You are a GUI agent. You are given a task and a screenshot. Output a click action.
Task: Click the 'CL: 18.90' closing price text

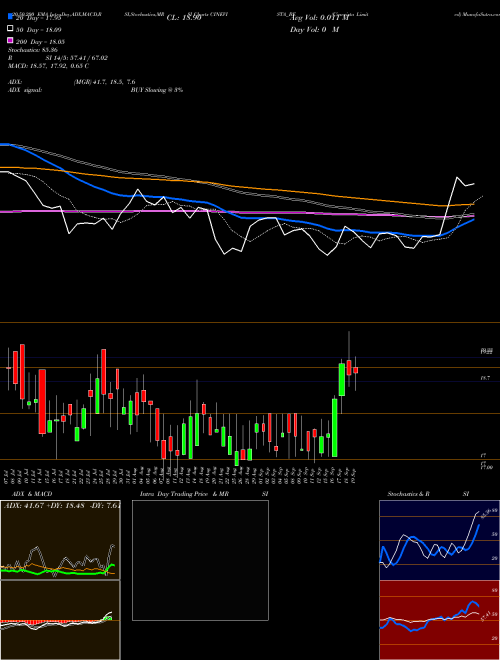click(x=184, y=18)
